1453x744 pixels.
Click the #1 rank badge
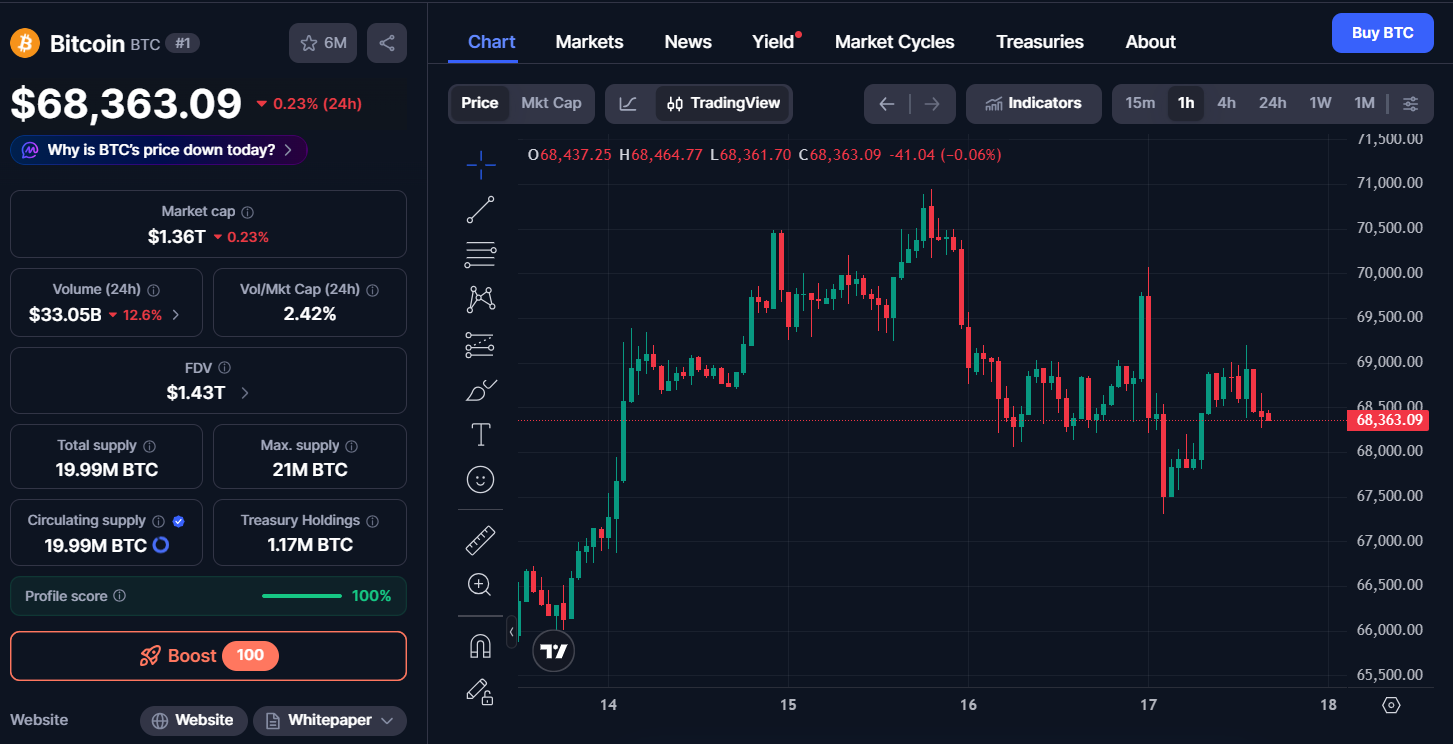(181, 43)
